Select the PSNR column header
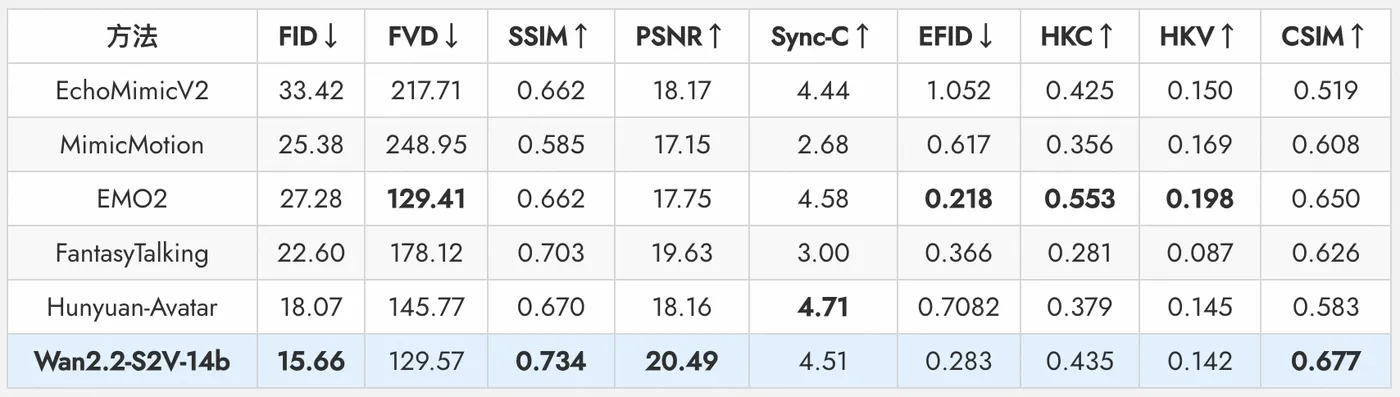1400x397 pixels. click(x=678, y=37)
